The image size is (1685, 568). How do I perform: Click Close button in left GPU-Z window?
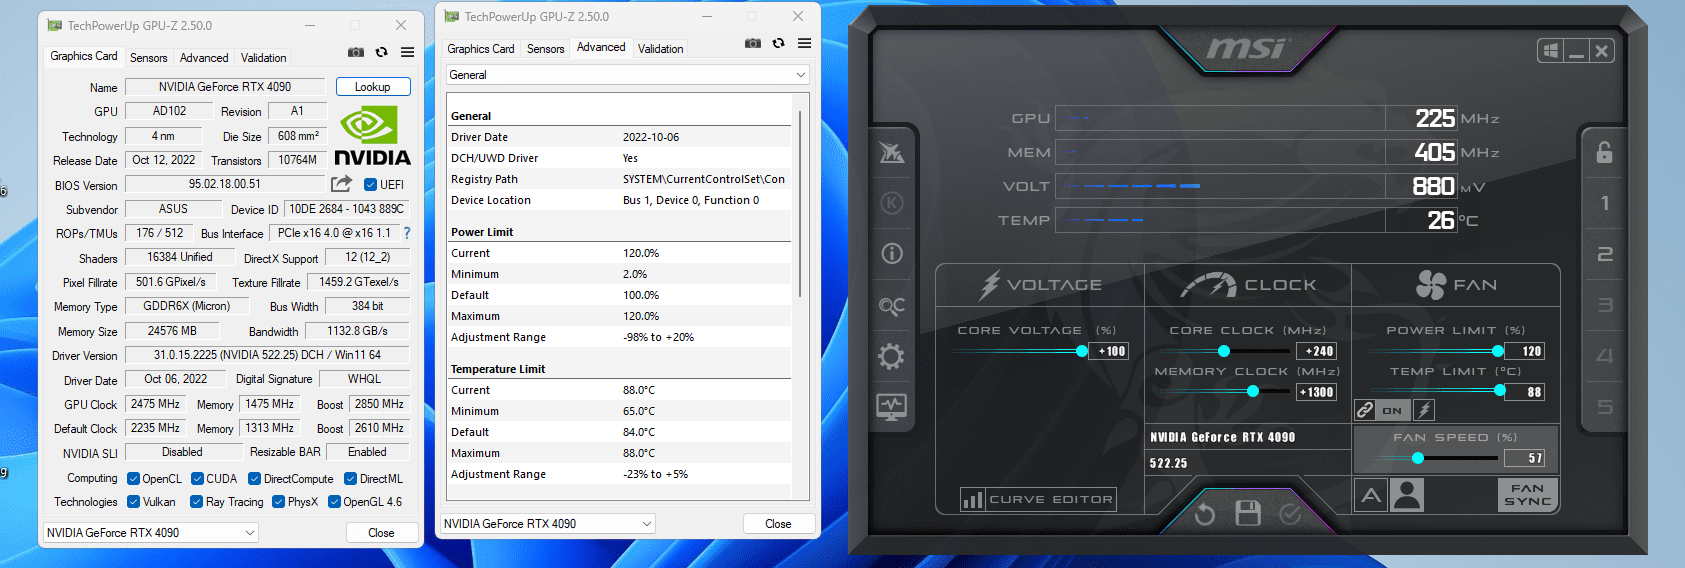pos(381,533)
